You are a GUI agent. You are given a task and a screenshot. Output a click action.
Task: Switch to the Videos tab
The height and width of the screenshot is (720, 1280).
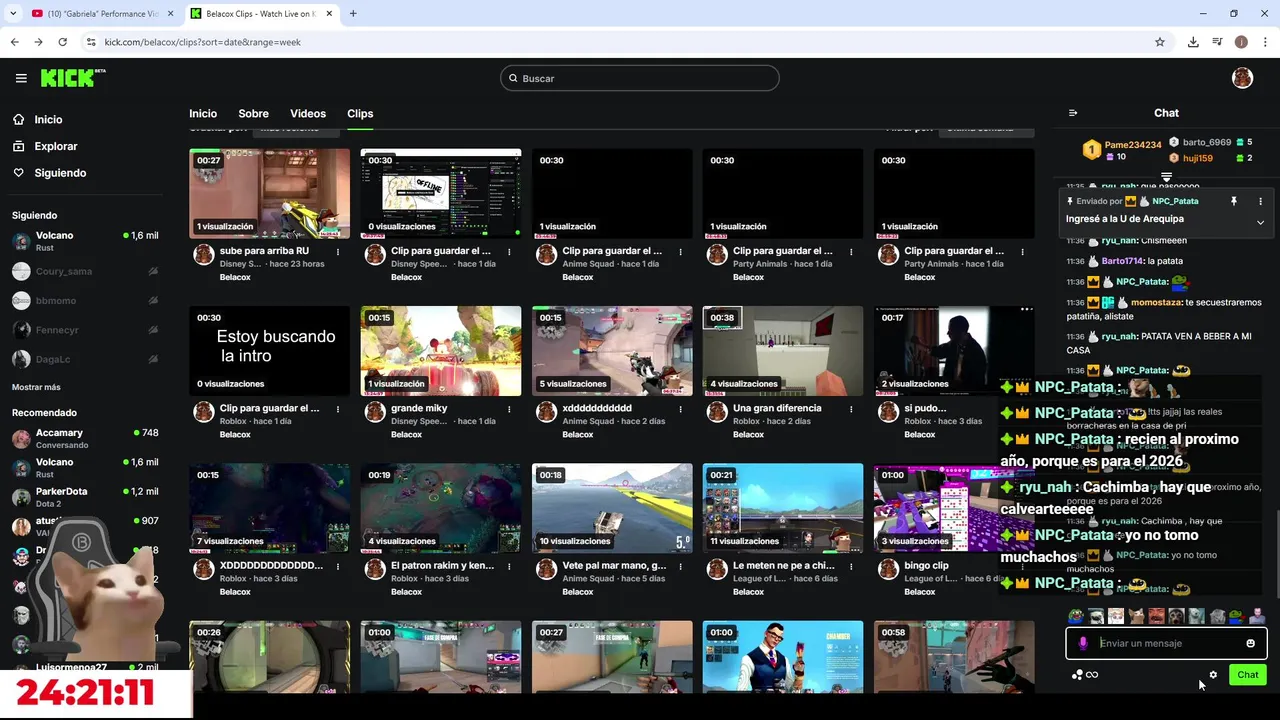coord(308,114)
